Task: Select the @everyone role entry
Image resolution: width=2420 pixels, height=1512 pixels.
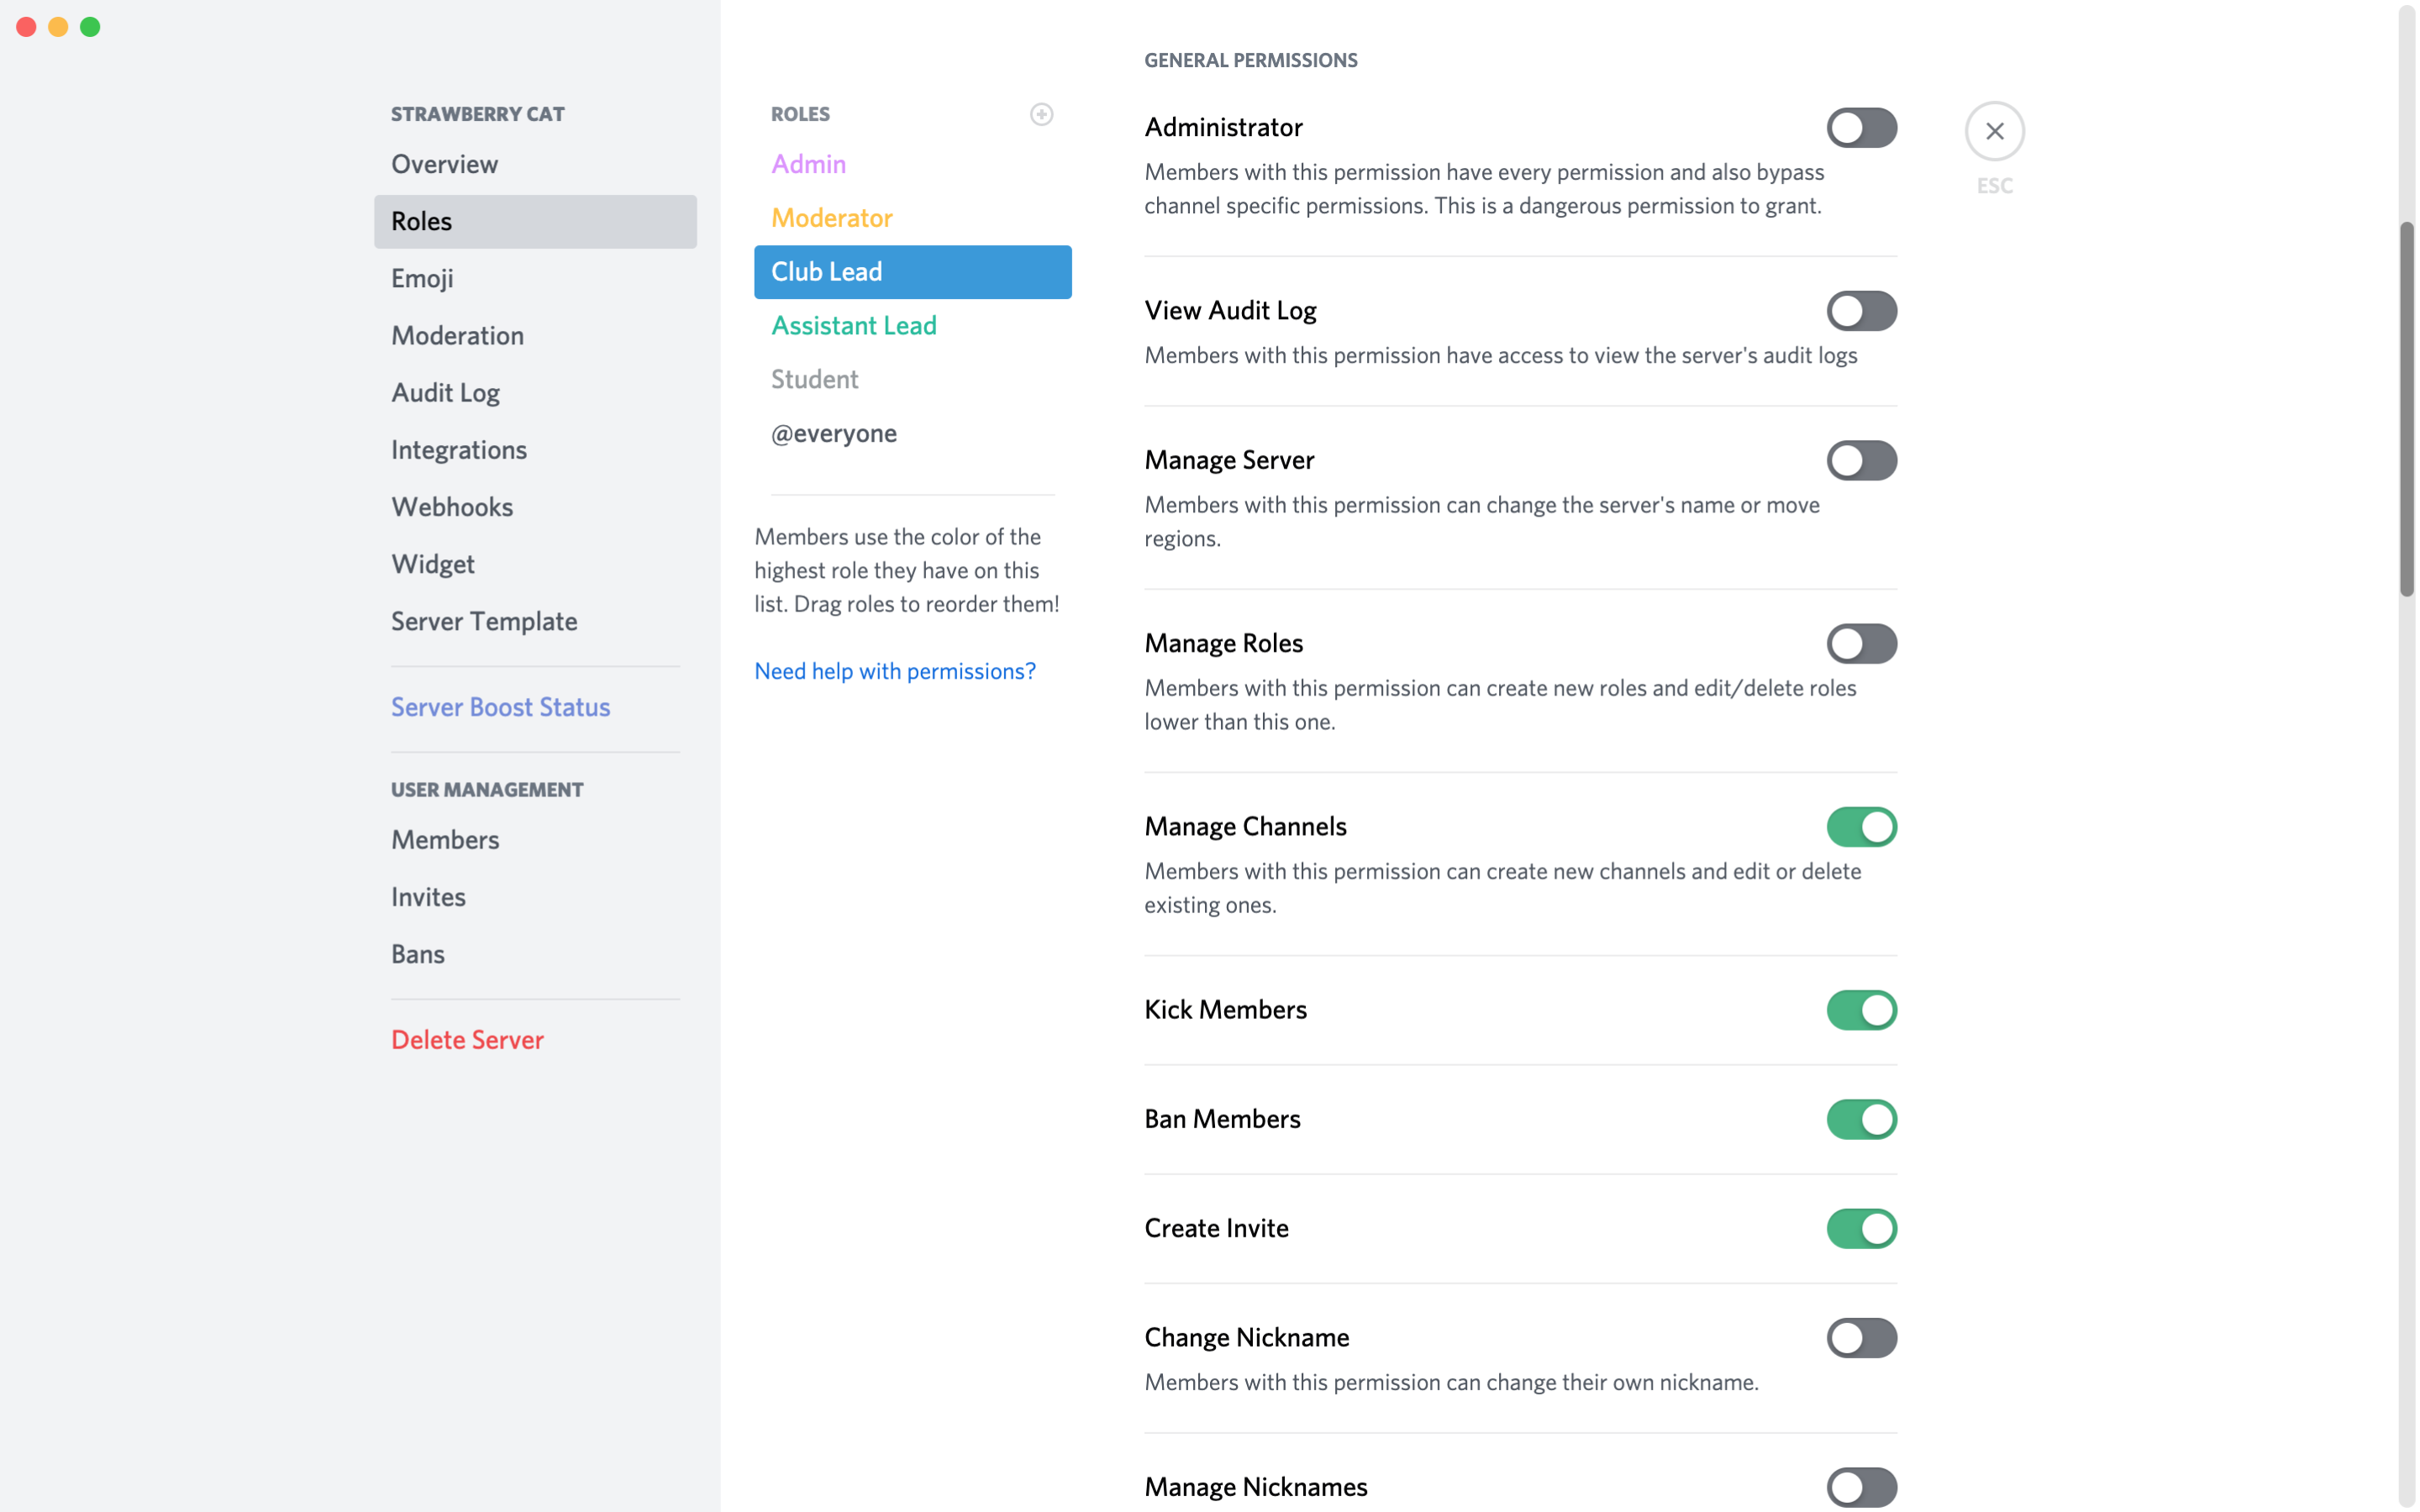Action: click(834, 430)
